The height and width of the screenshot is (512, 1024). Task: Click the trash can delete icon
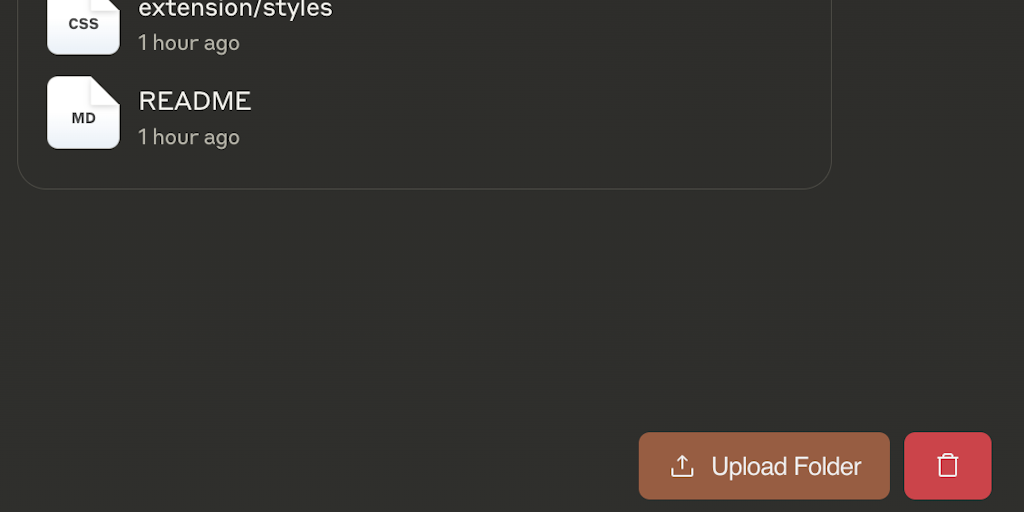pos(947,466)
